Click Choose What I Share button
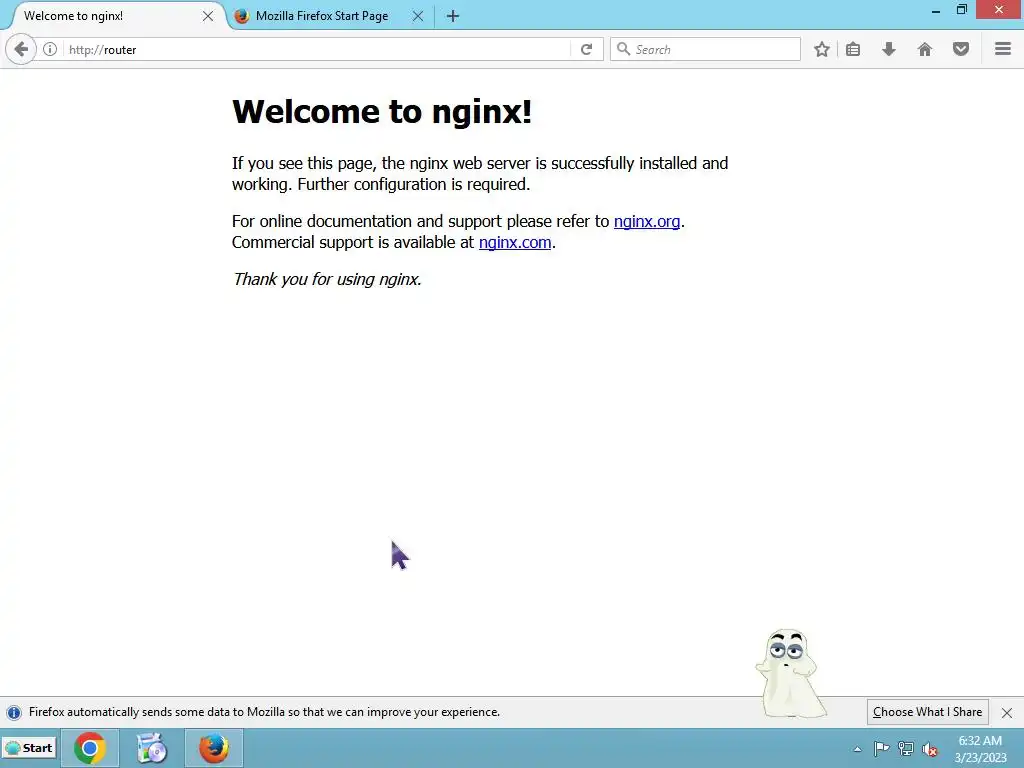1024x768 pixels. pyautogui.click(x=927, y=712)
